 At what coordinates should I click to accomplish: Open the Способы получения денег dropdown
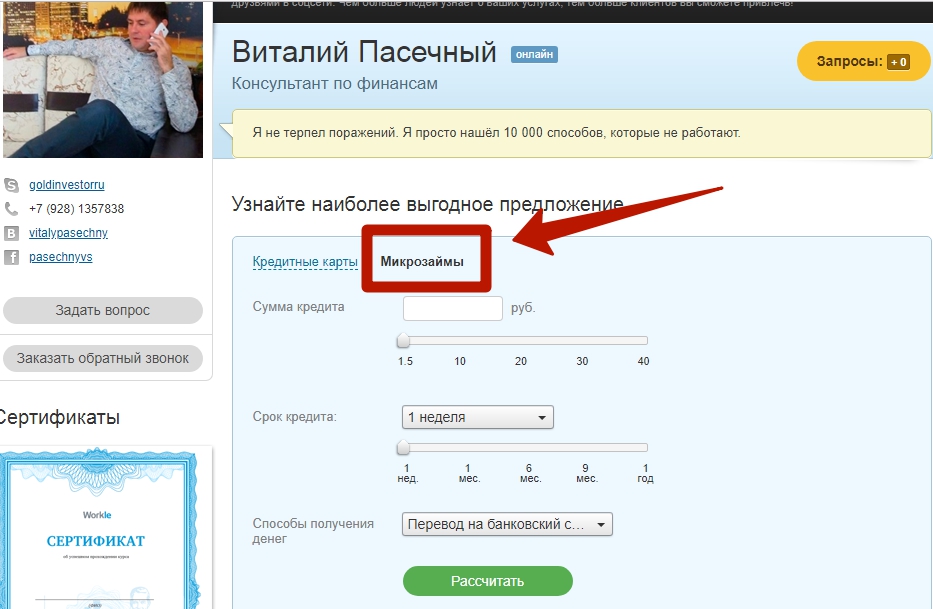coord(507,524)
